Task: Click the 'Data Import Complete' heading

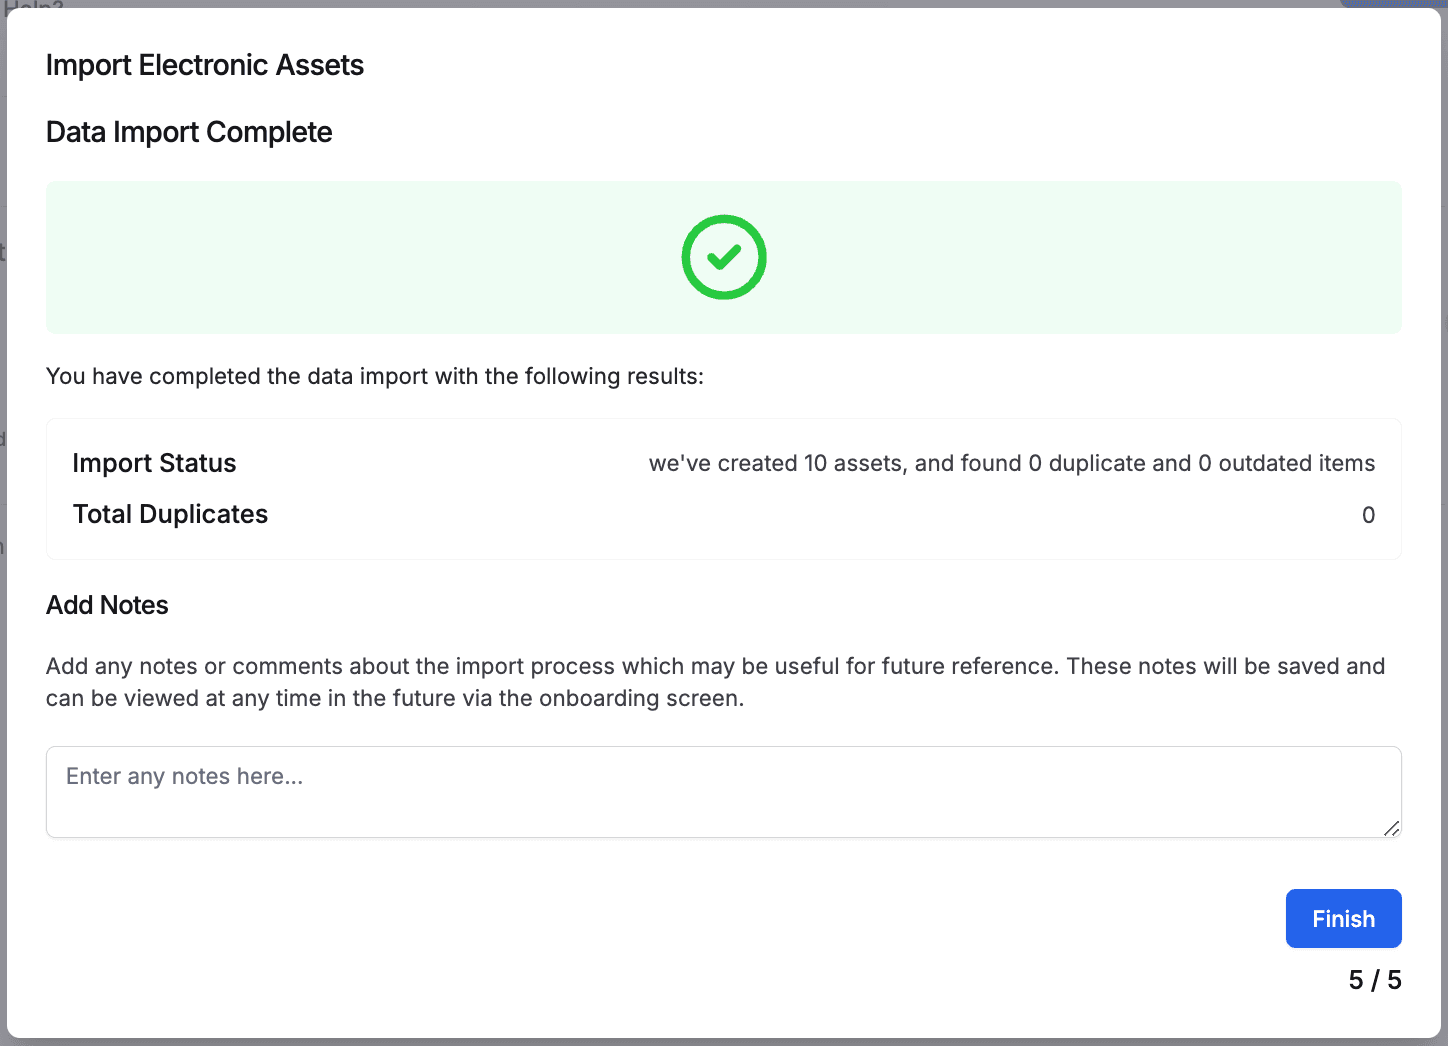Action: tap(189, 132)
